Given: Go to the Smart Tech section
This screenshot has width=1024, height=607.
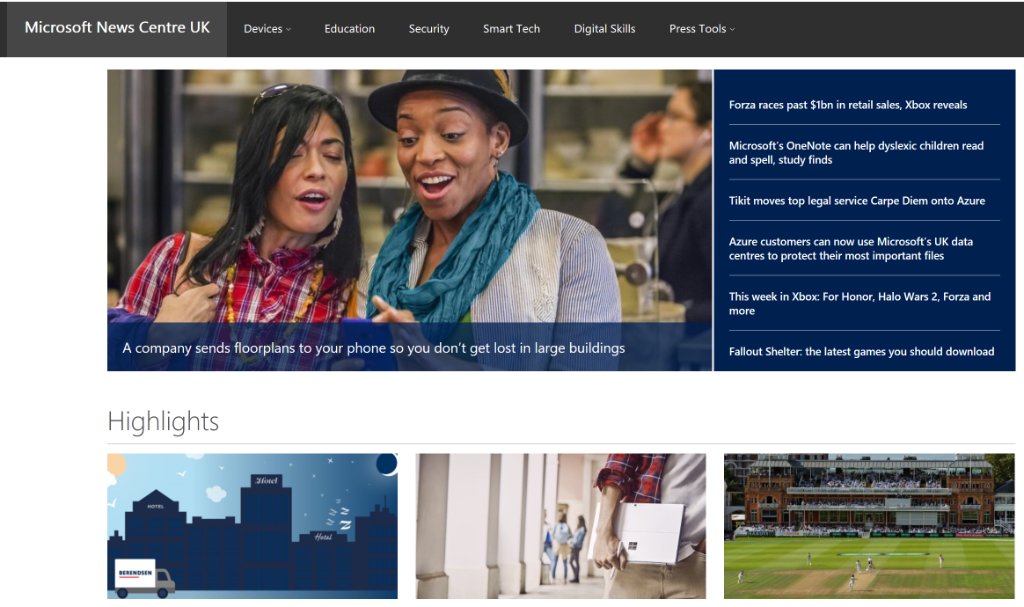Looking at the screenshot, I should 511,29.
